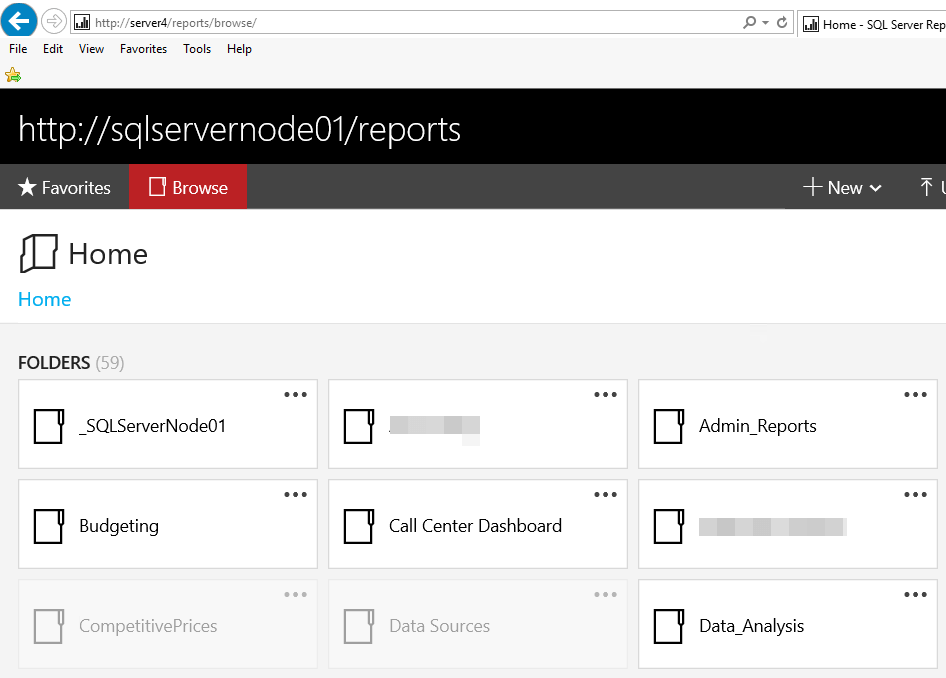Click the search magnifier in address bar
946x678 pixels.
(749, 23)
